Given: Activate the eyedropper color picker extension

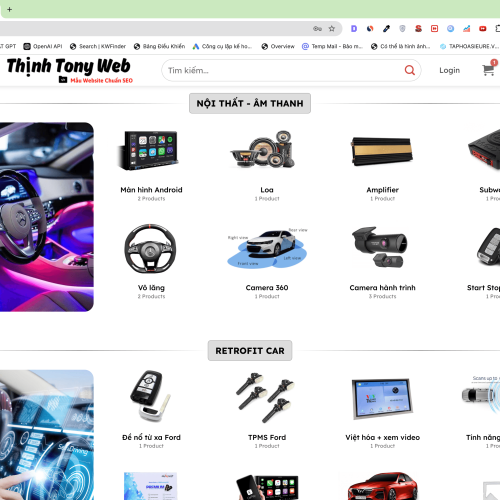Looking at the screenshot, I should click(386, 29).
